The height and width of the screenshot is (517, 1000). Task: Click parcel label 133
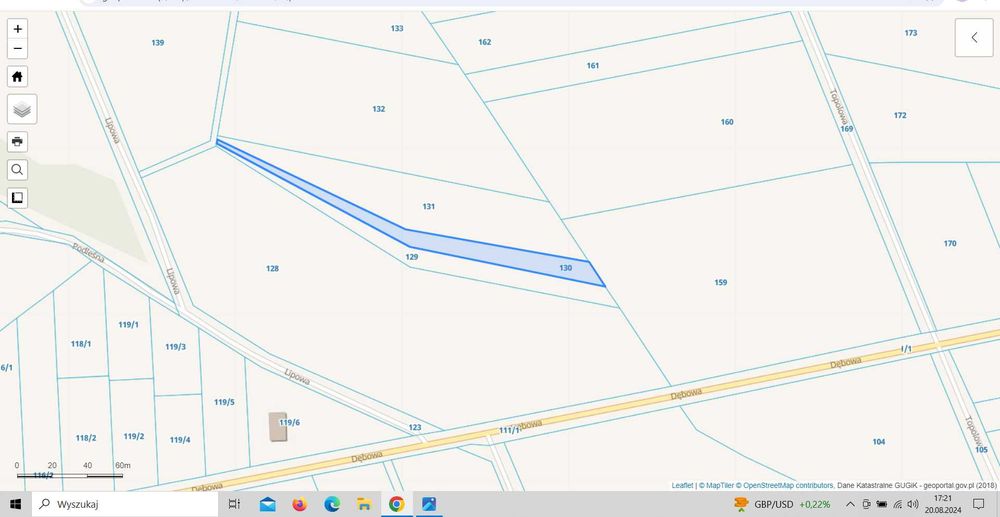(x=397, y=29)
